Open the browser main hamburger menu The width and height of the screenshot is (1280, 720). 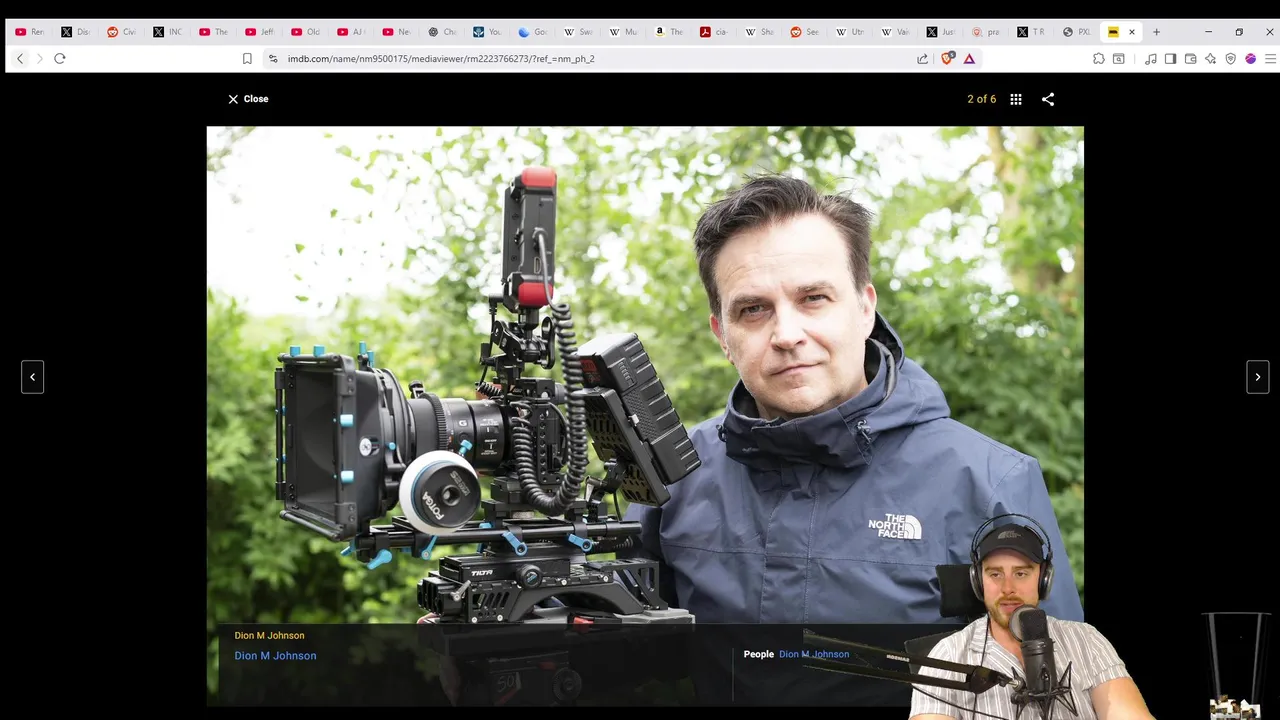point(1270,59)
